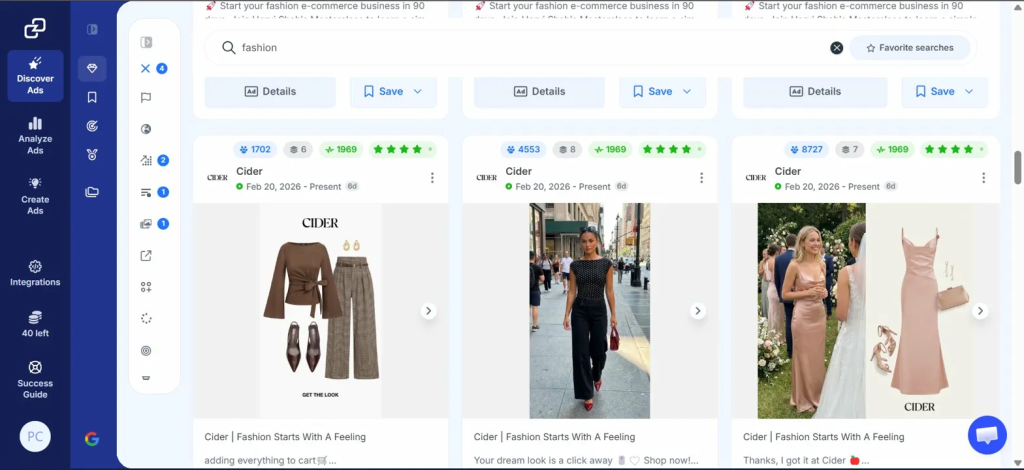
Task: Select the diamond icon in secondary sidebar
Action: click(x=92, y=69)
